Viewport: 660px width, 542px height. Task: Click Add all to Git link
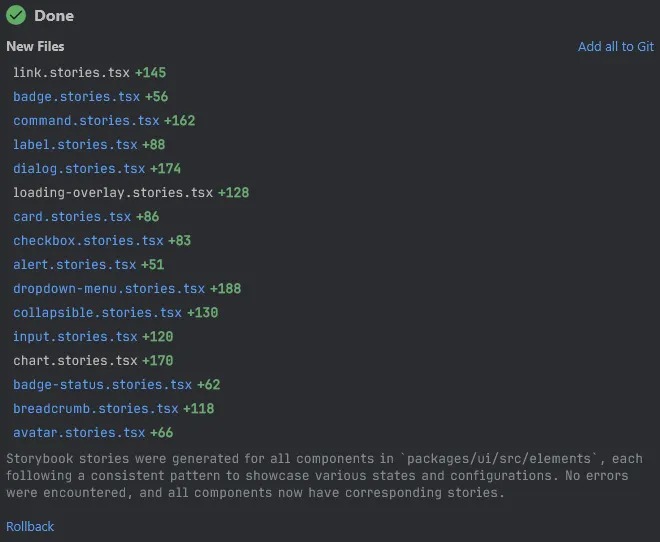coord(615,47)
